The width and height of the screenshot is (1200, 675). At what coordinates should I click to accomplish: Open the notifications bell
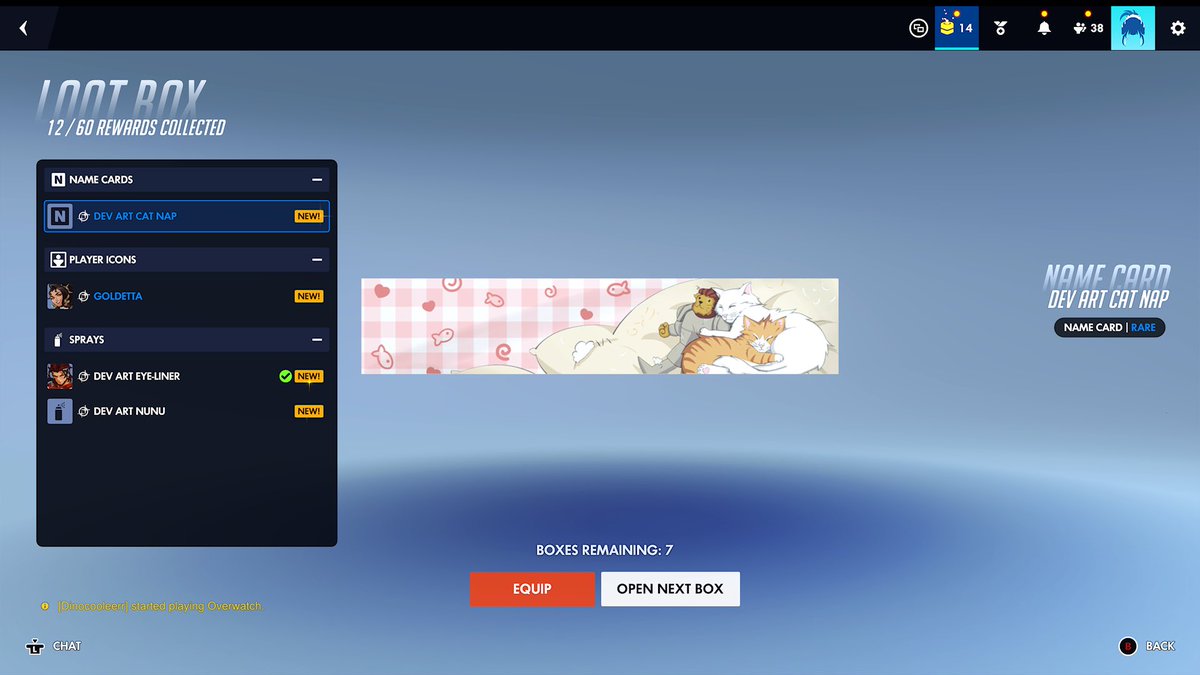coord(1044,28)
